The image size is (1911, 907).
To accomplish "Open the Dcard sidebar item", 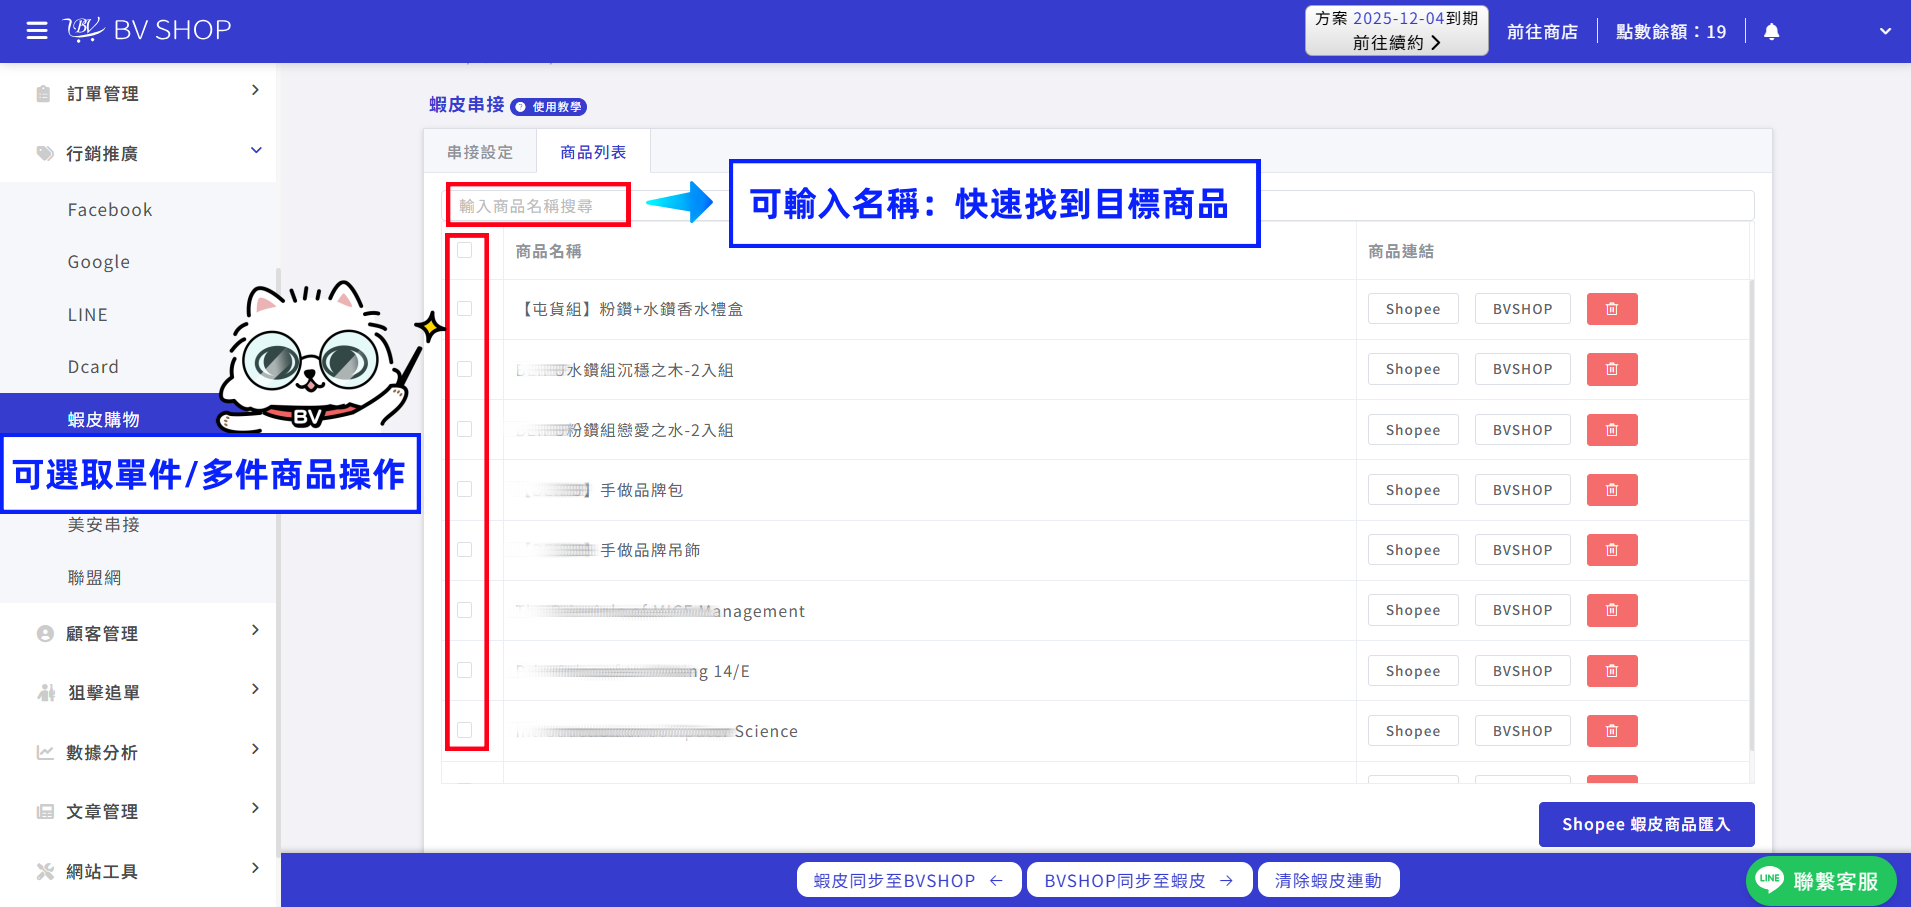I will click(x=93, y=367).
